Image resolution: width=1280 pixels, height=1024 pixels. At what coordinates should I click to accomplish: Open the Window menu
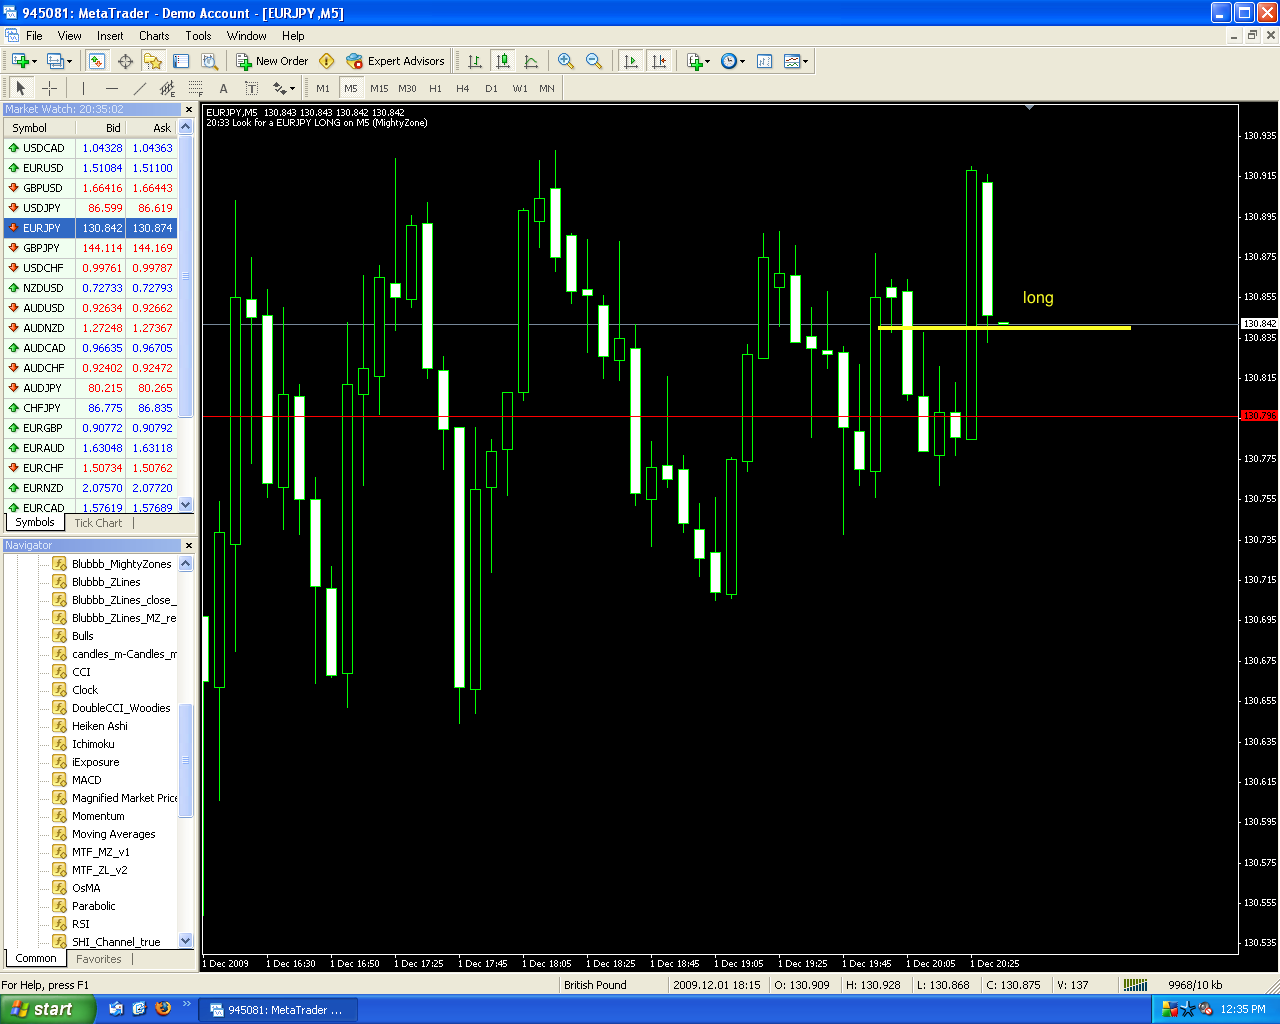[246, 36]
